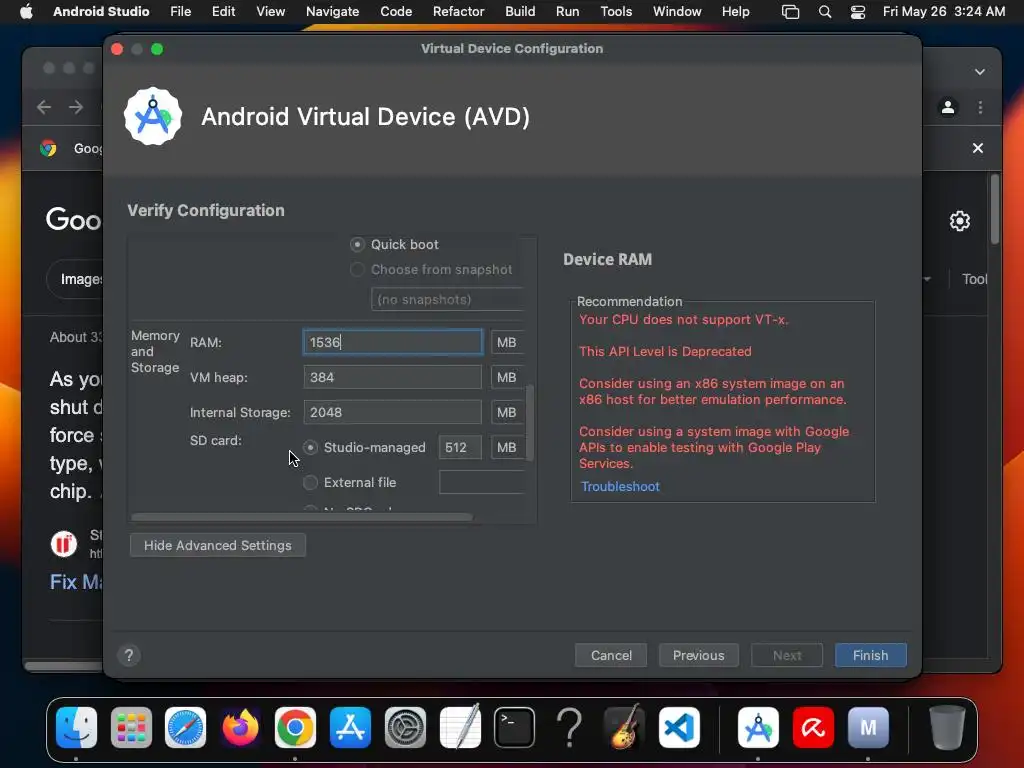Open the Code menu
Screen dimensions: 1024x768
[x=396, y=12]
